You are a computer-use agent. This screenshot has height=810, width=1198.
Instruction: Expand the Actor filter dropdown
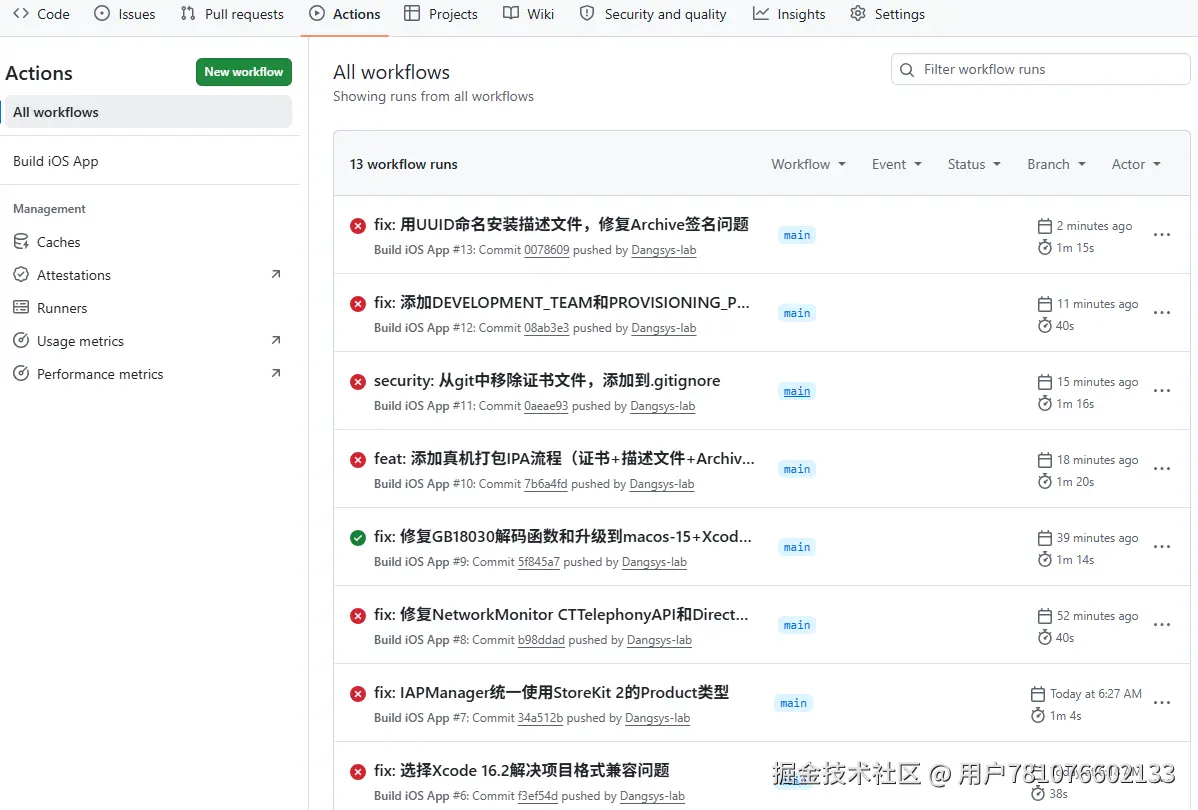1136,164
